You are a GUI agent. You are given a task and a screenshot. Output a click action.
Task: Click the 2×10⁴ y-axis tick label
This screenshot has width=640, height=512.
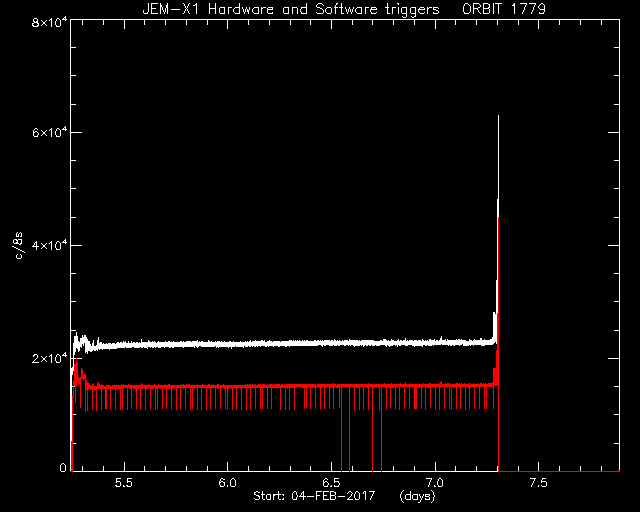pos(49,358)
